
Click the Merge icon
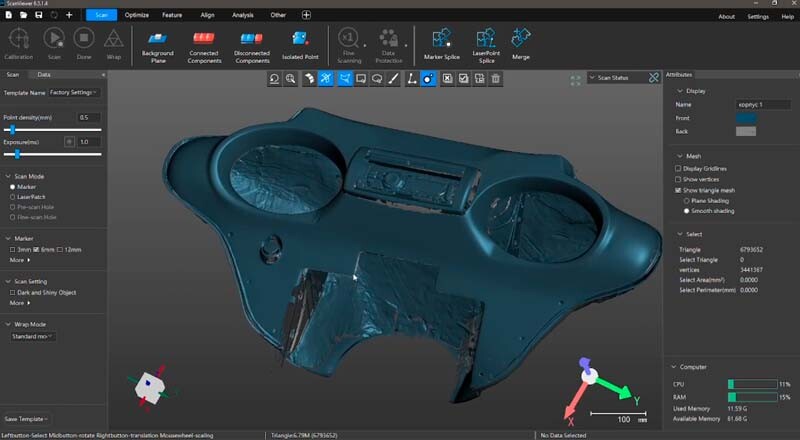521,43
